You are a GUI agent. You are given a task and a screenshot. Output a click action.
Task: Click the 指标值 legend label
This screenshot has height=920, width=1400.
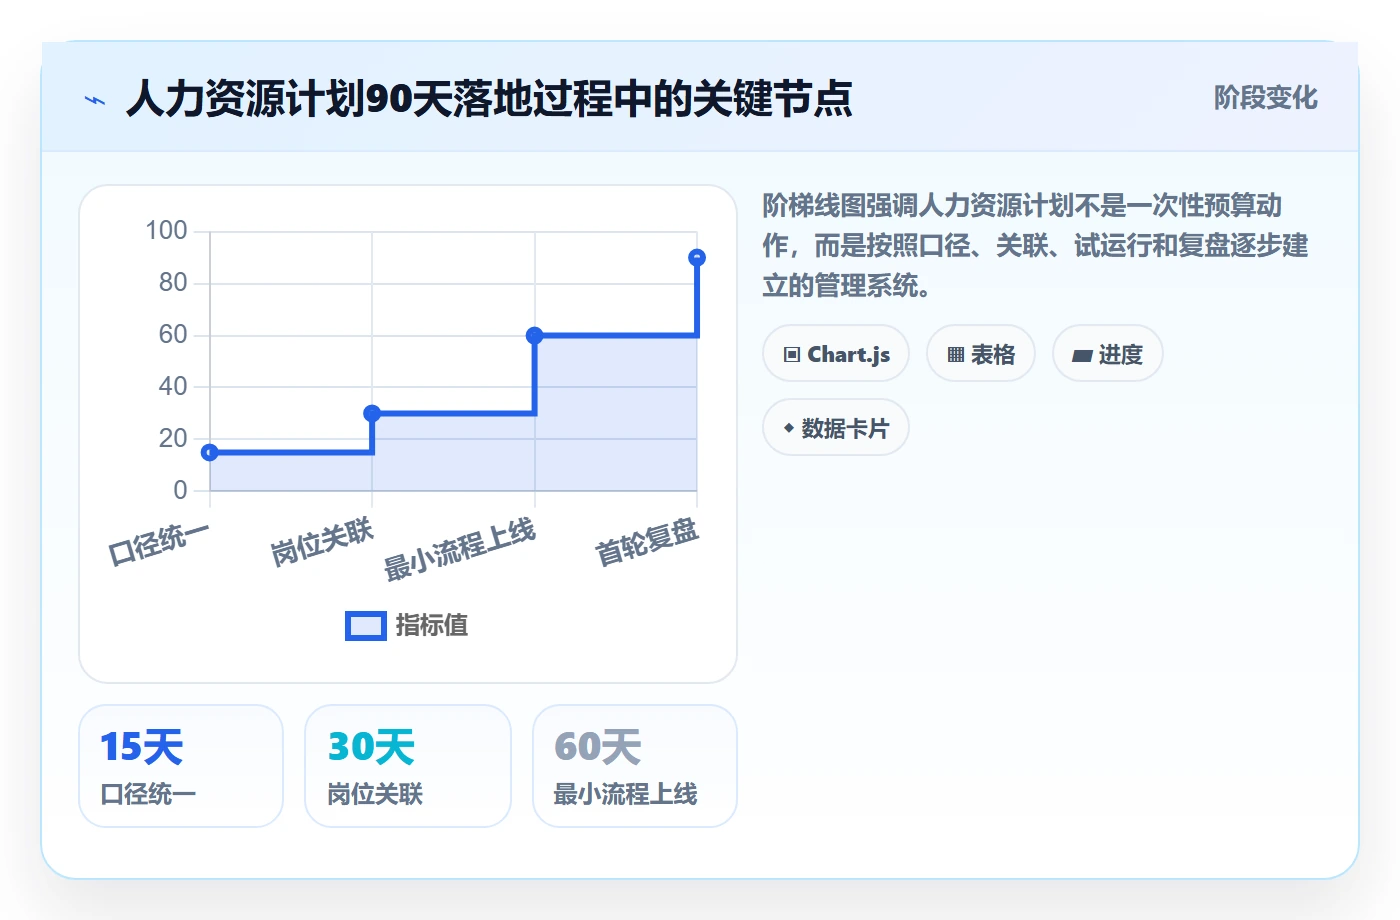point(432,626)
